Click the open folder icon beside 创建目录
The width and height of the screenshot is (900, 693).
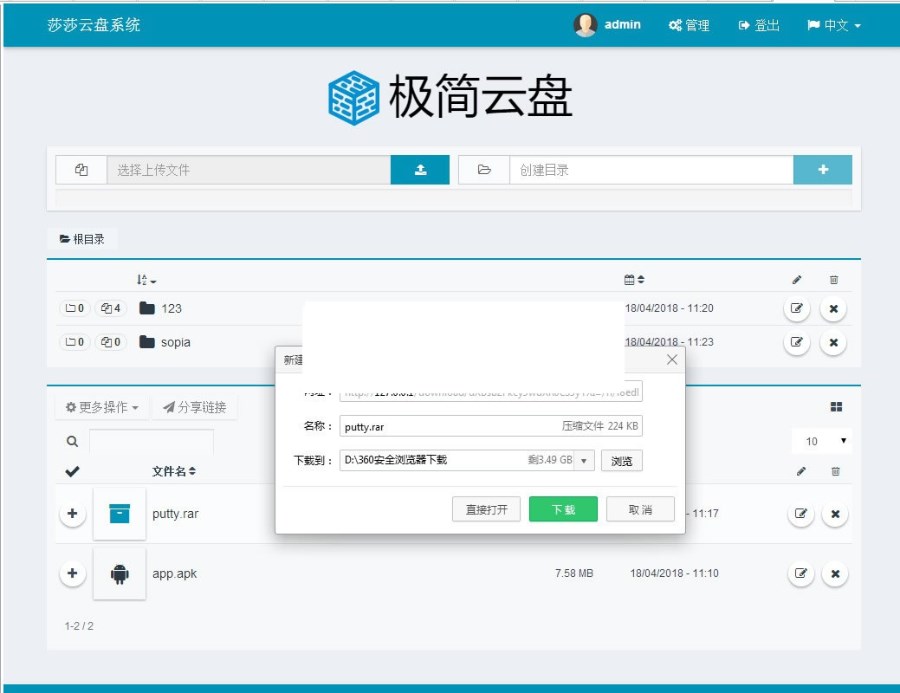click(484, 170)
